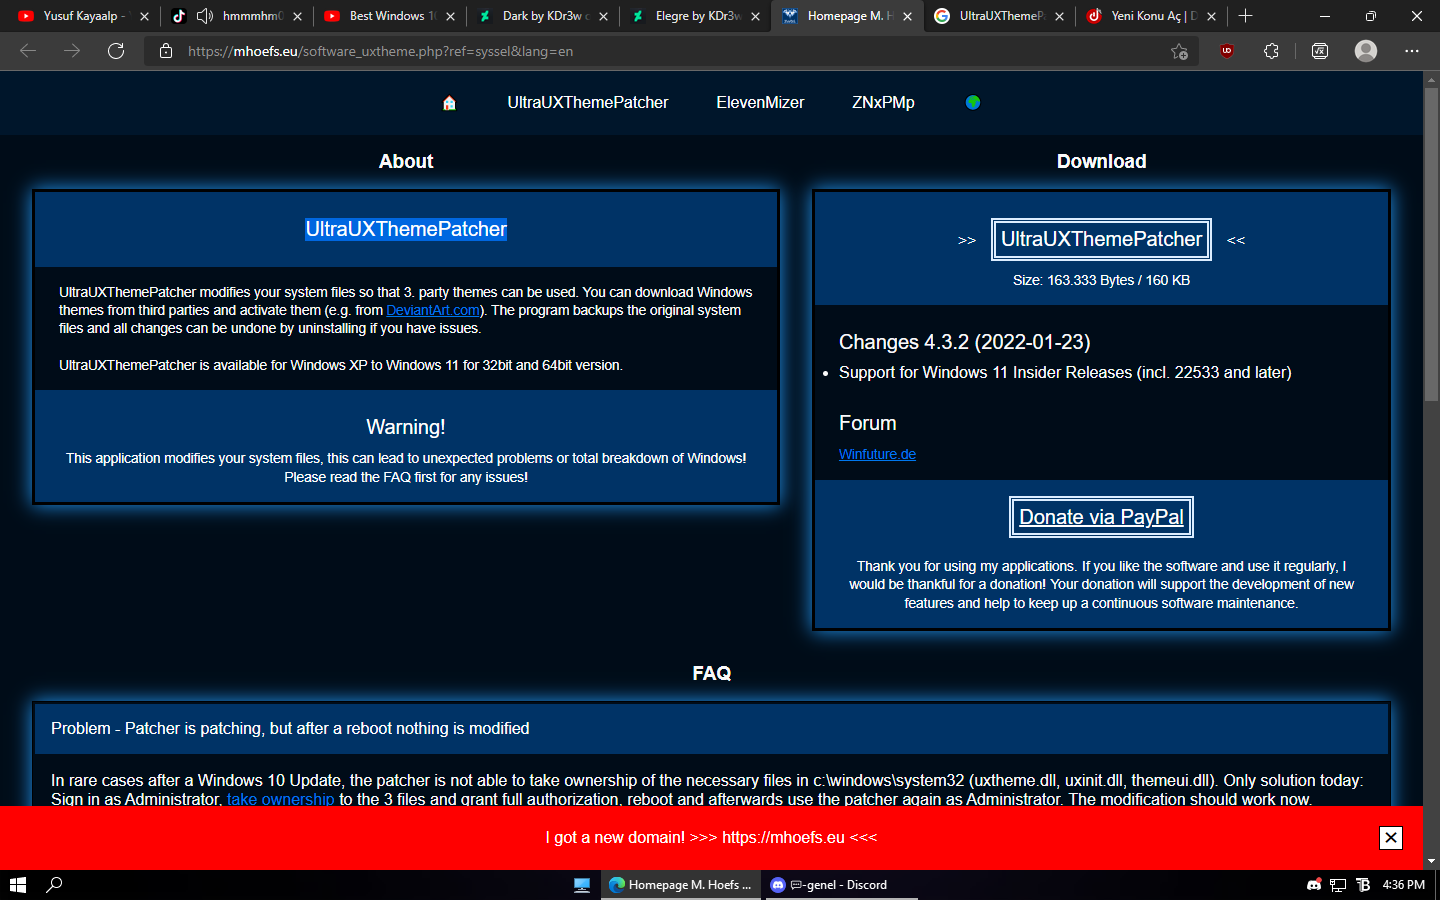This screenshot has height=900, width=1440.
Task: Close the Yeni Konu Aç tab
Action: 1211,16
